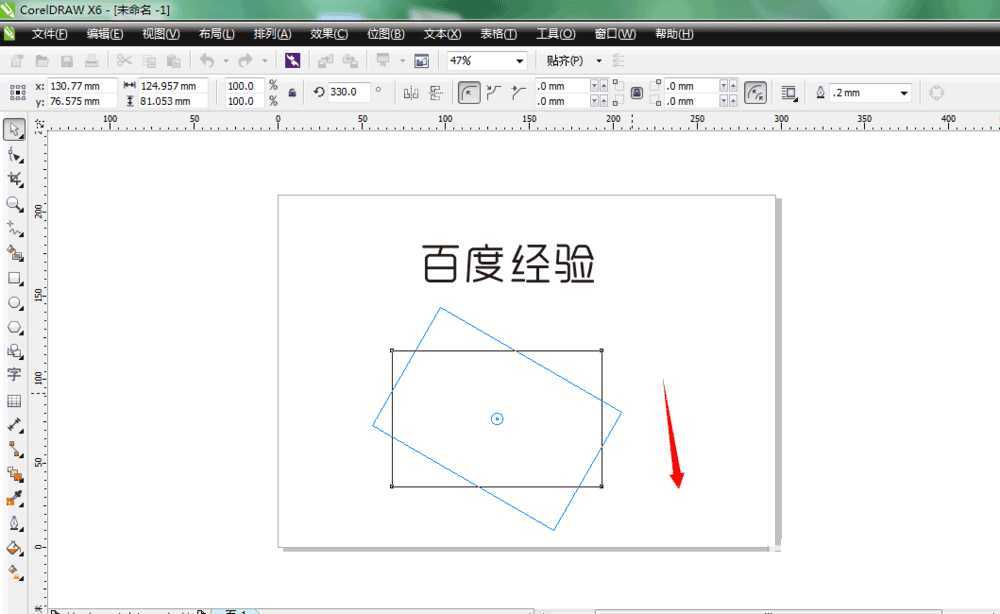Open the zoom level dropdown showing 47%
This screenshot has height=614, width=1000.
click(519, 60)
